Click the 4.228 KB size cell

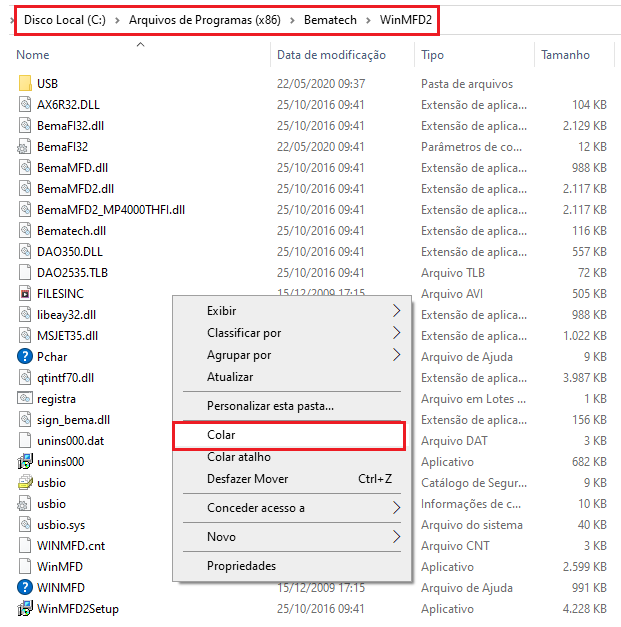[585, 609]
